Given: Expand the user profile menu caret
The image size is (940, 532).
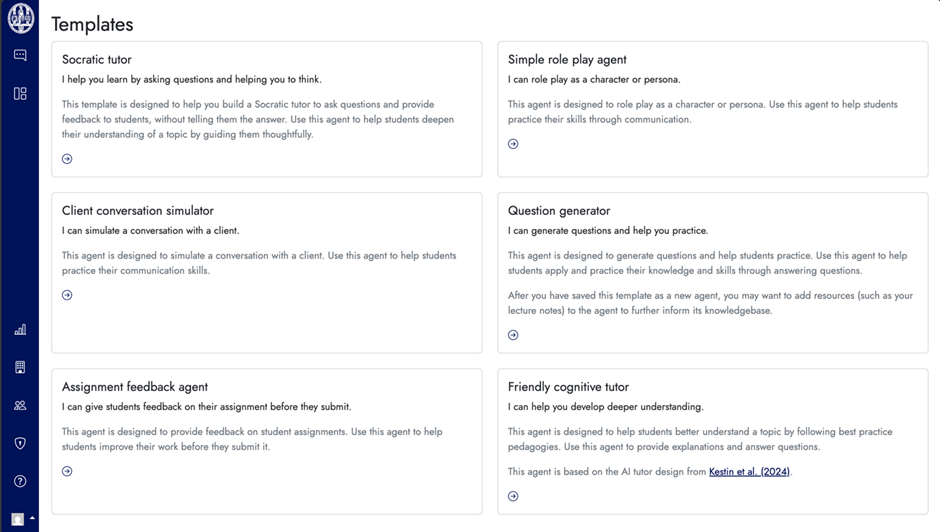Looking at the screenshot, I should (x=32, y=518).
